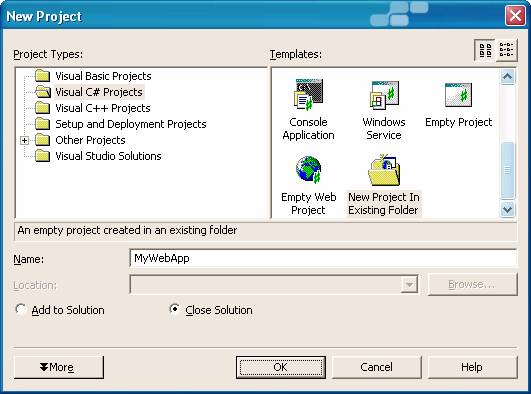Image resolution: width=531 pixels, height=394 pixels.
Task: Select the Close Solution radio button
Action: (174, 309)
